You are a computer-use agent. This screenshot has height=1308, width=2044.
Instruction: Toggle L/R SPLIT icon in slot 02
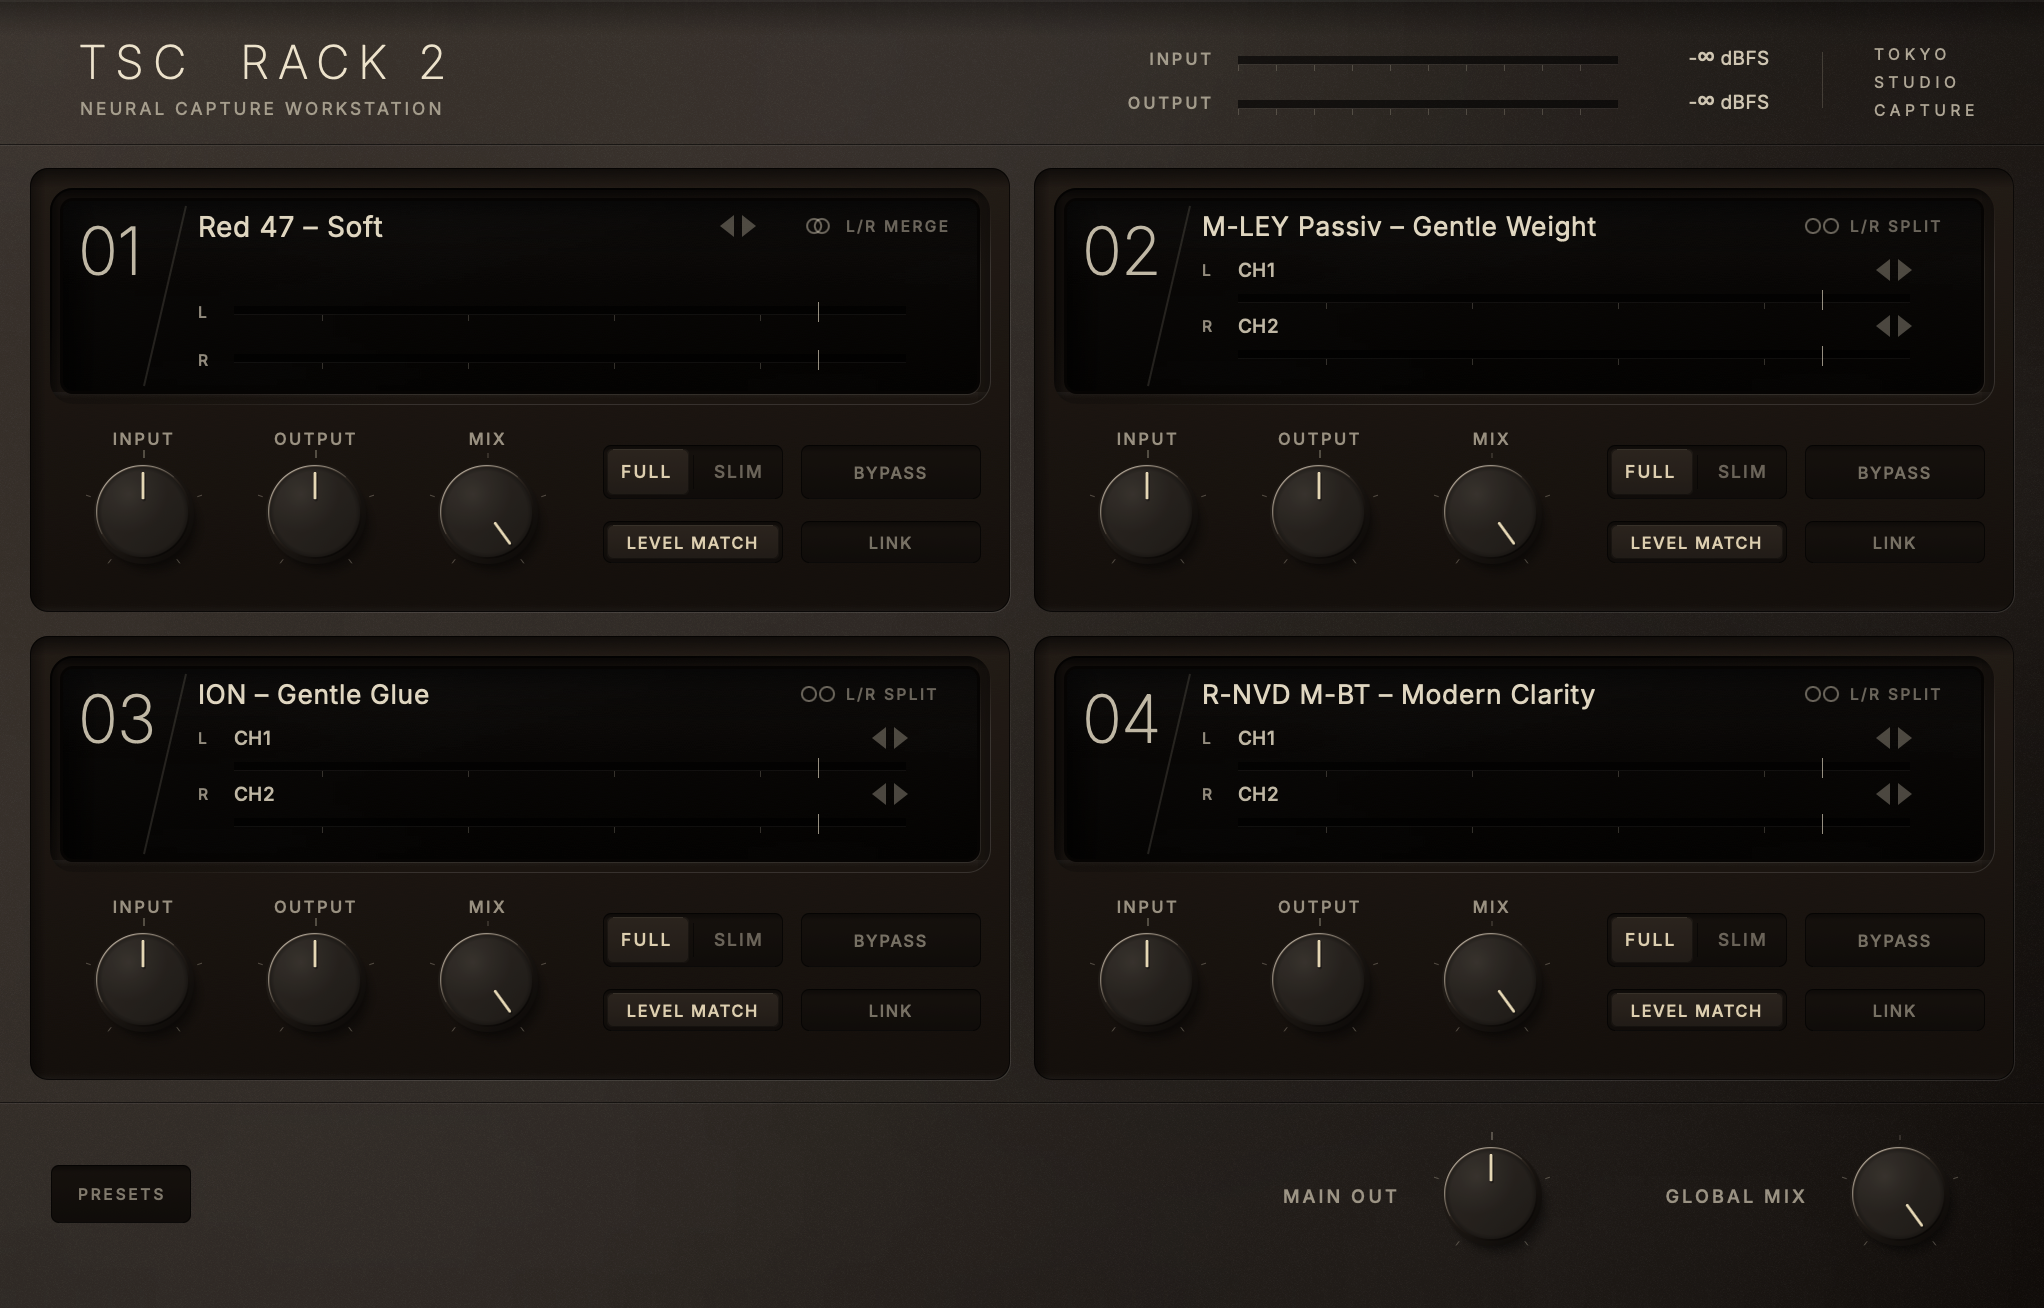(x=1822, y=226)
